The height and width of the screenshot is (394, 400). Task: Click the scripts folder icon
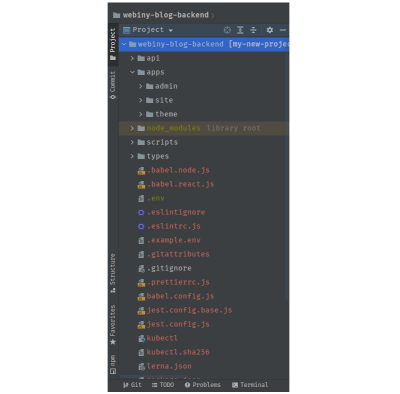(141, 142)
